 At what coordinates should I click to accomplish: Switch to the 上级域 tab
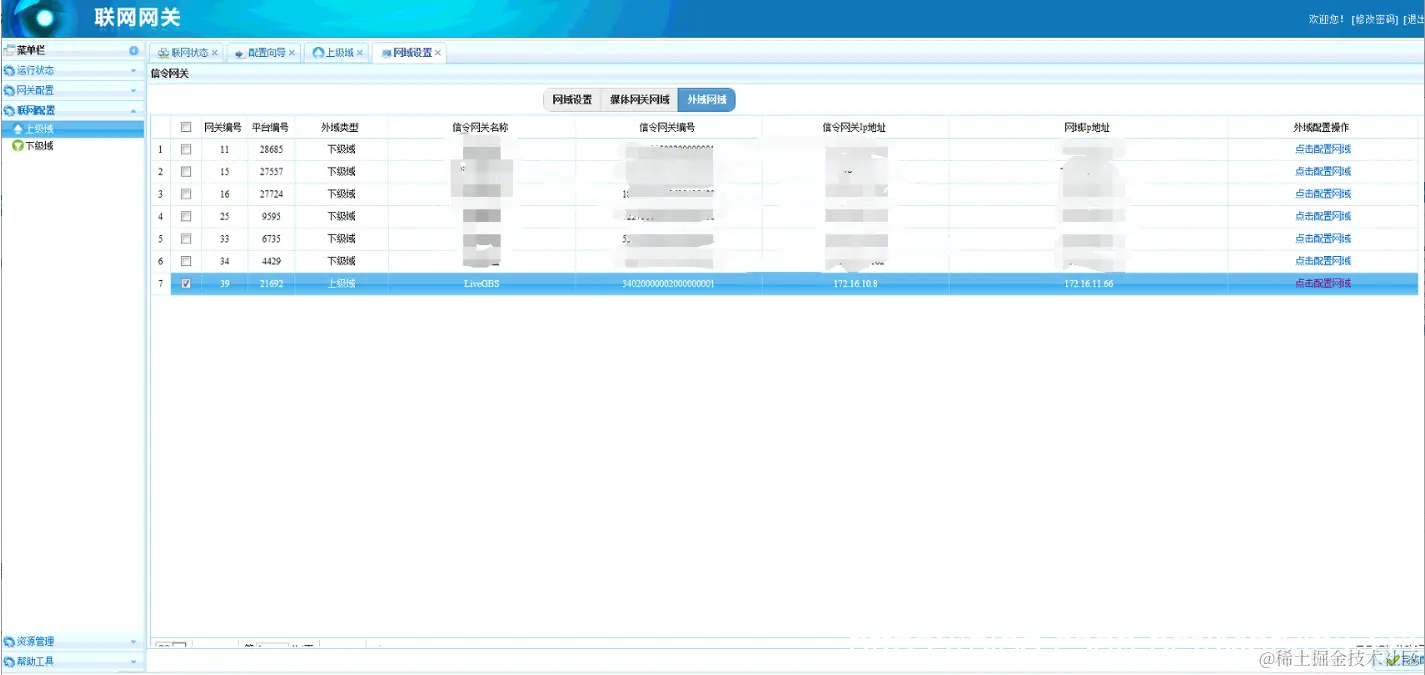pyautogui.click(x=339, y=53)
